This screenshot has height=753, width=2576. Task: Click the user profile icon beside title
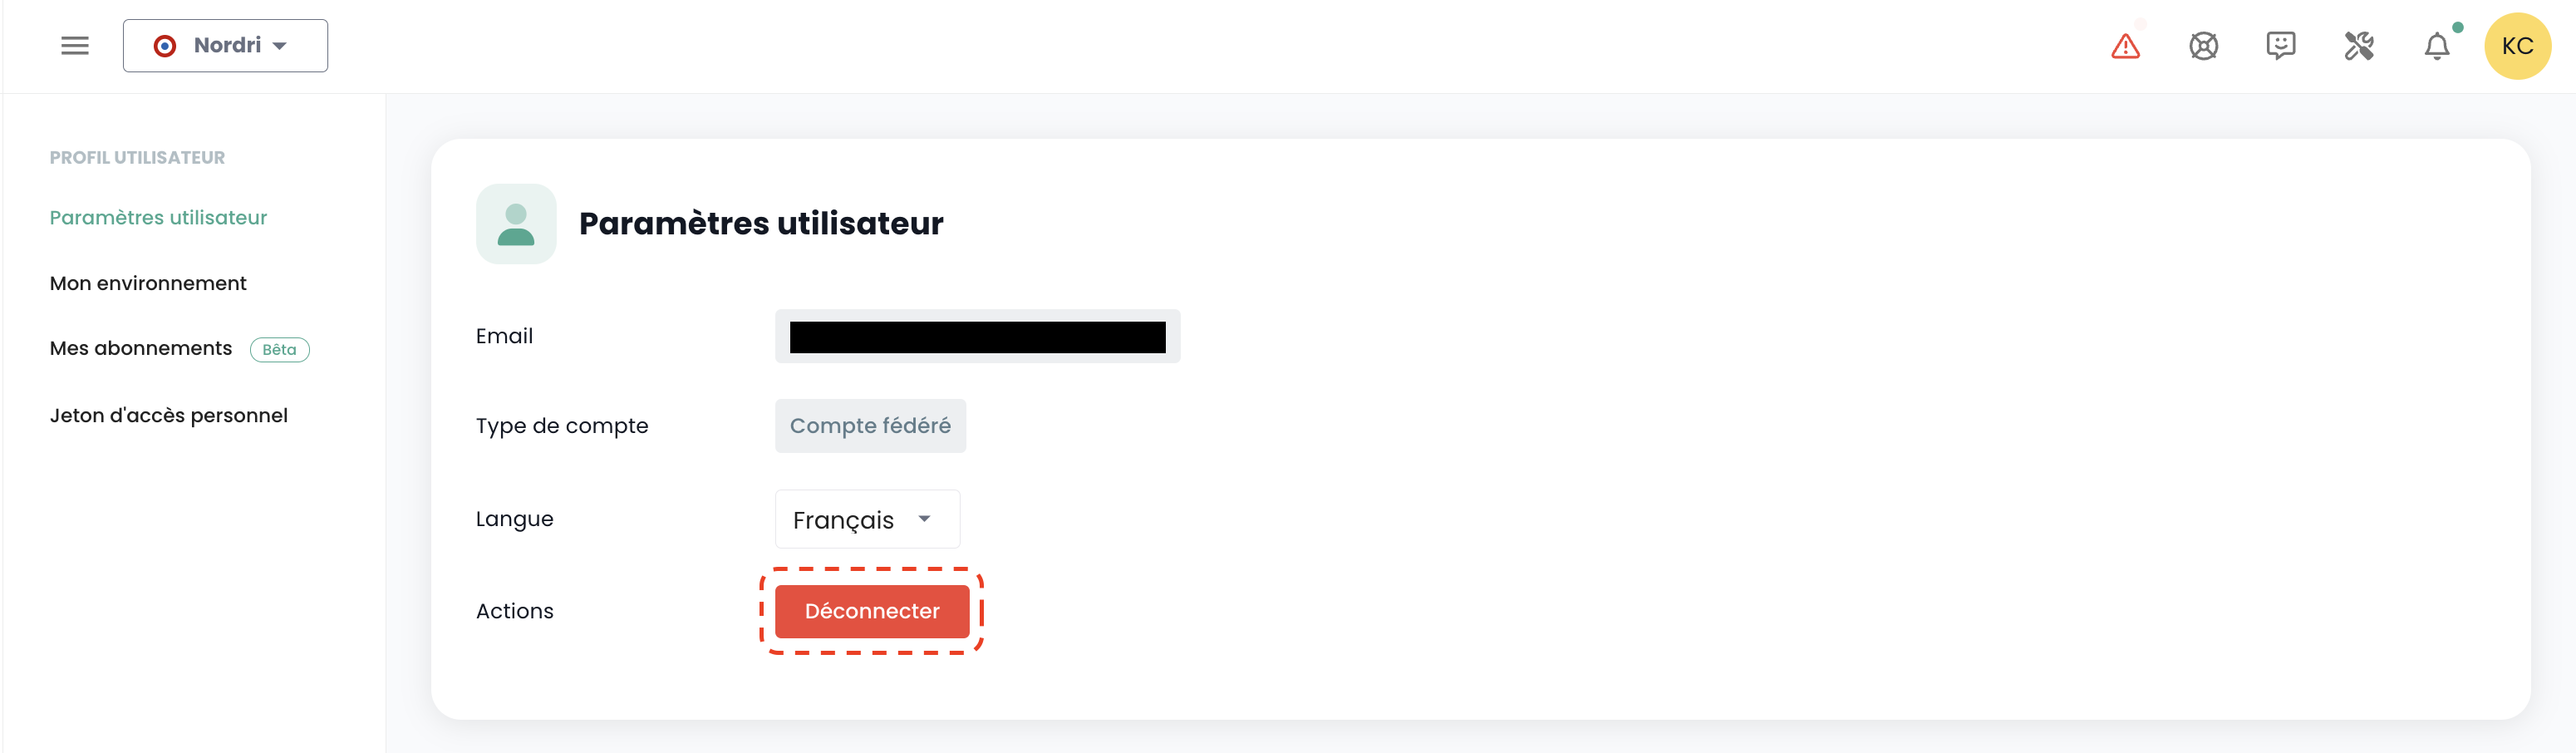(x=516, y=224)
